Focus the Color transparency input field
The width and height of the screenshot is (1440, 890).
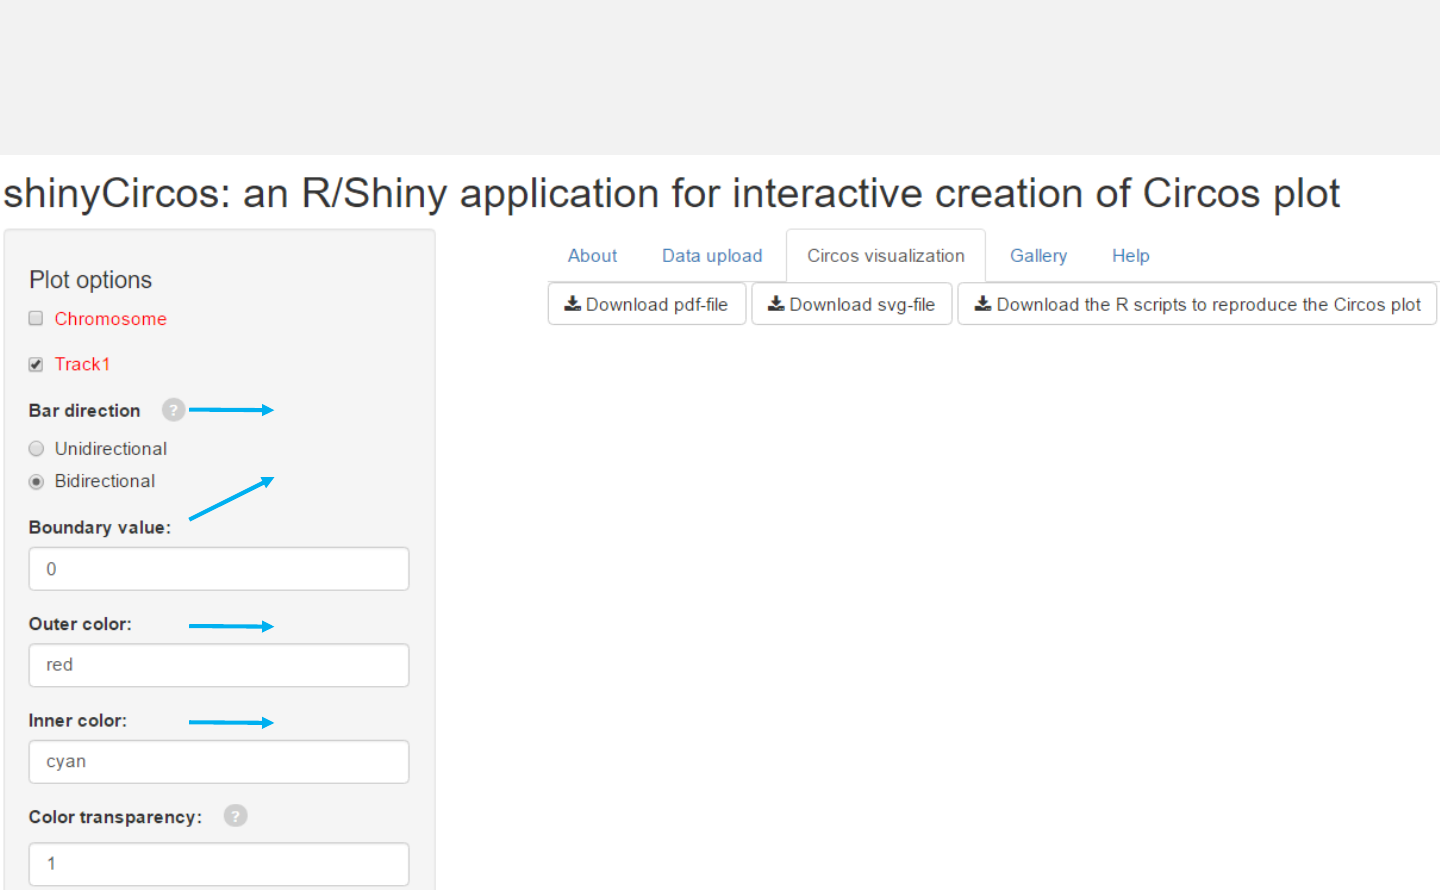point(219,864)
